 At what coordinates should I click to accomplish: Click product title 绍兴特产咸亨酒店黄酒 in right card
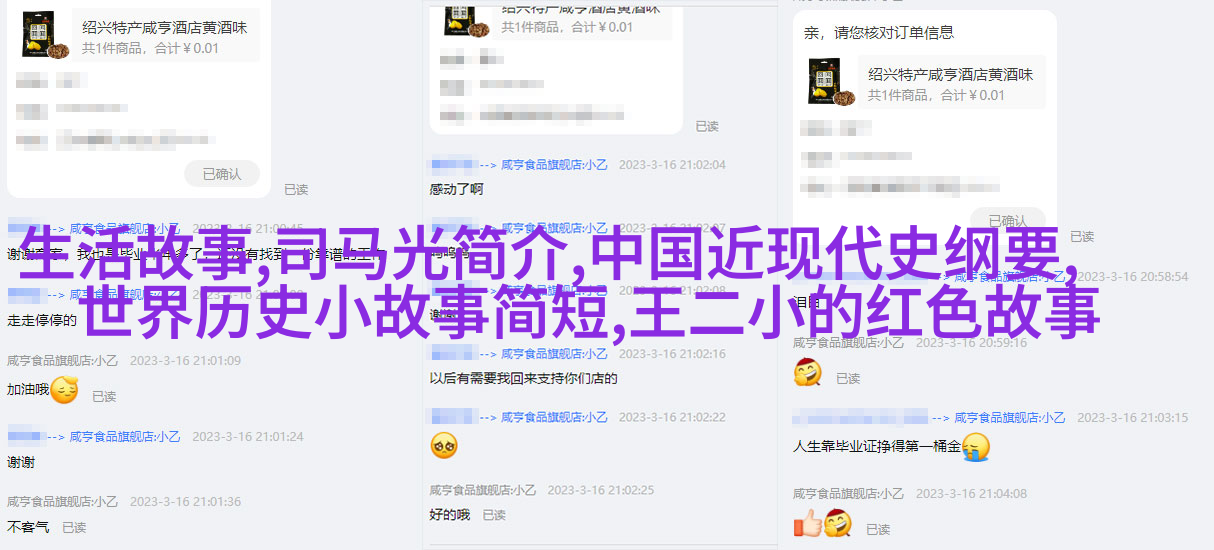[x=951, y=74]
